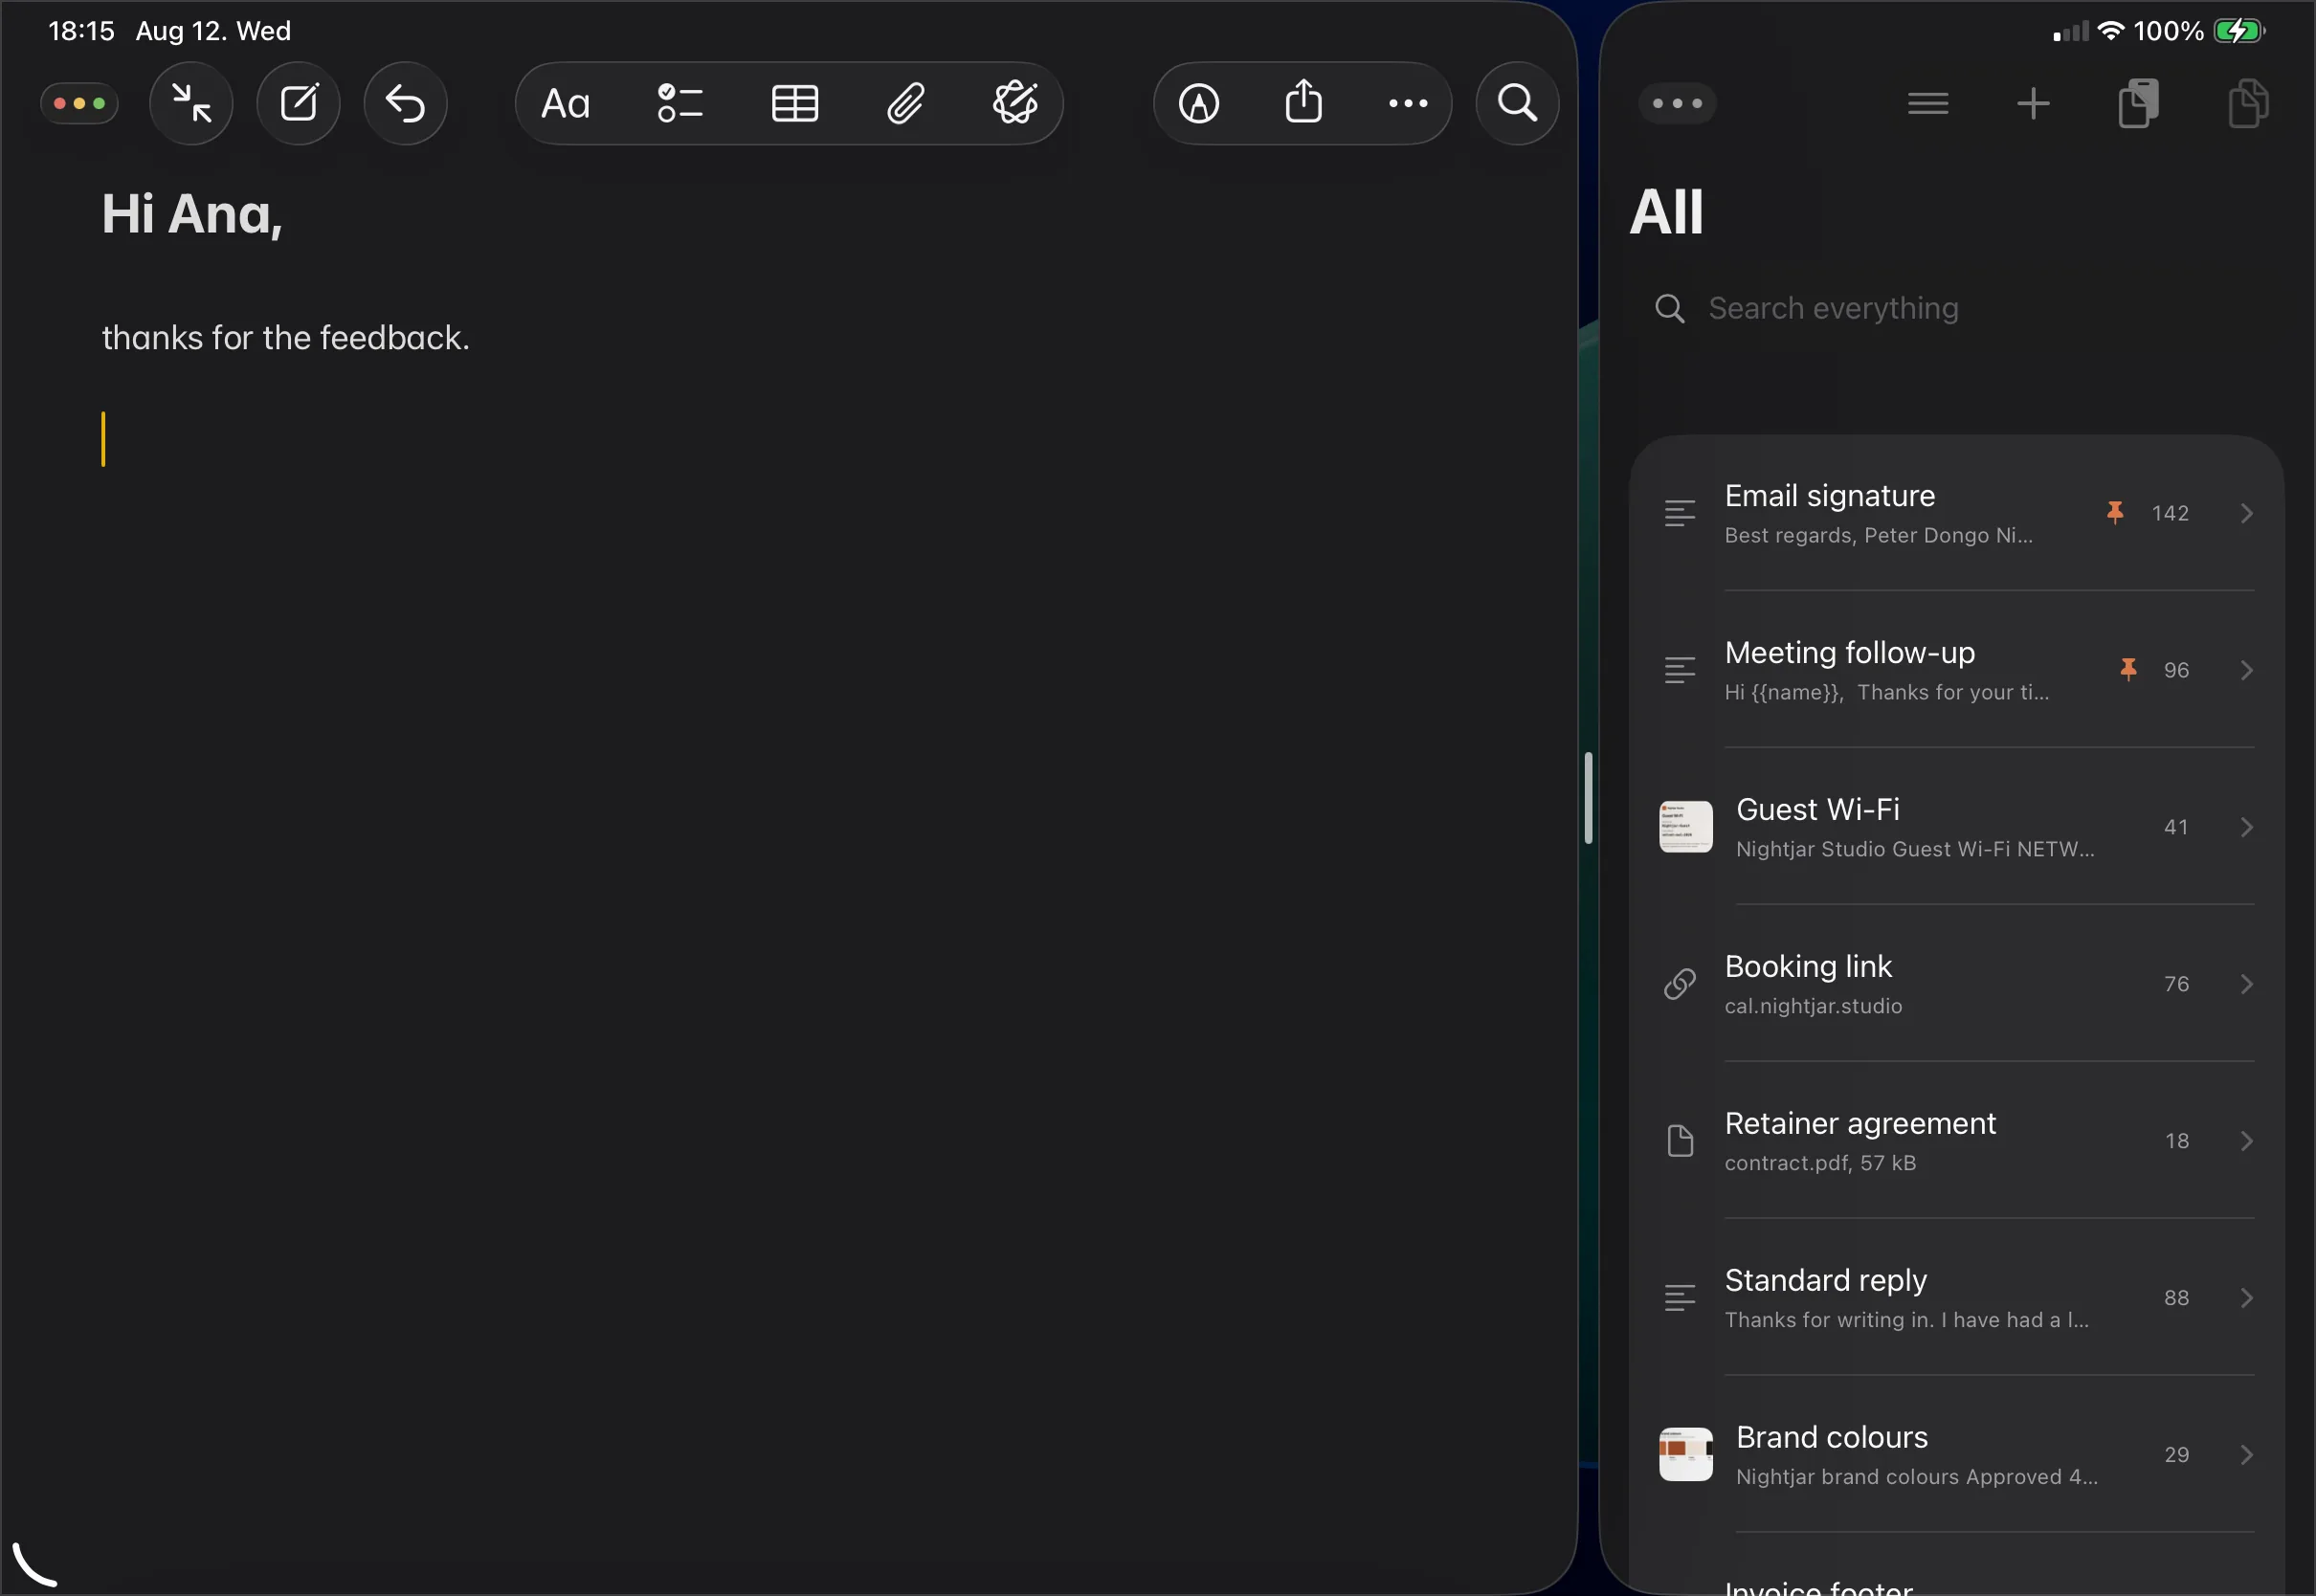Click the battery indicator in status bar
The image size is (2316, 1596).
(x=2240, y=31)
